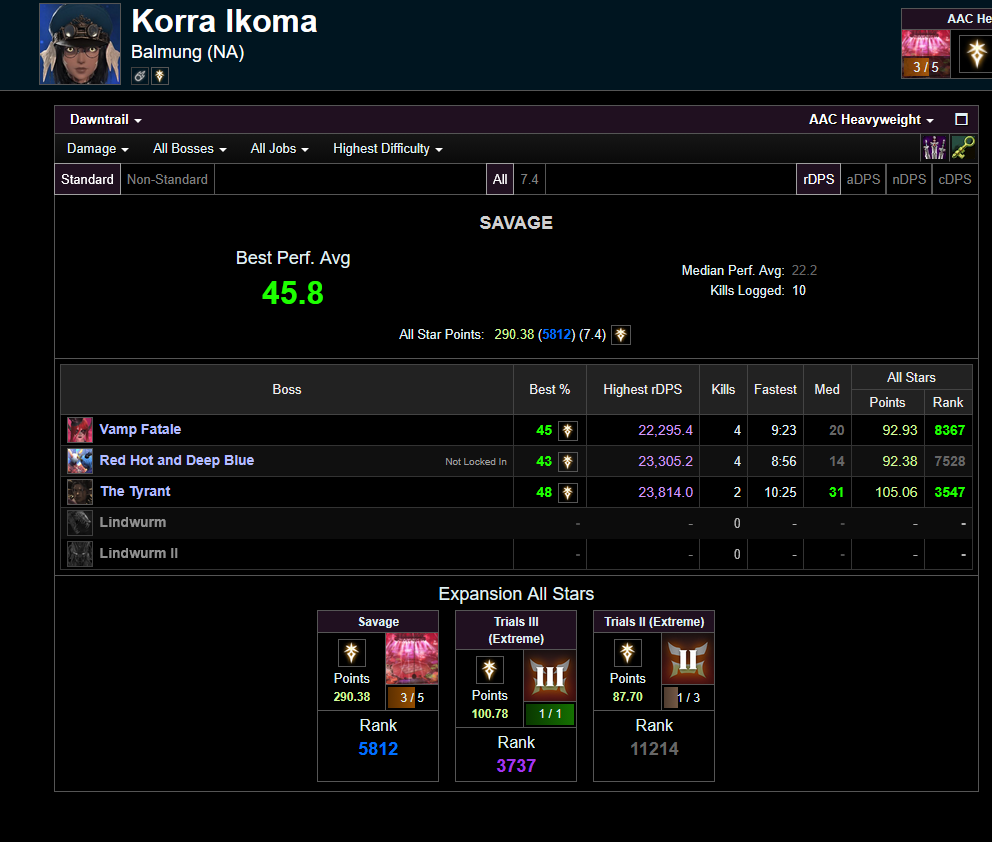Switch to the Standard tab

(x=87, y=180)
